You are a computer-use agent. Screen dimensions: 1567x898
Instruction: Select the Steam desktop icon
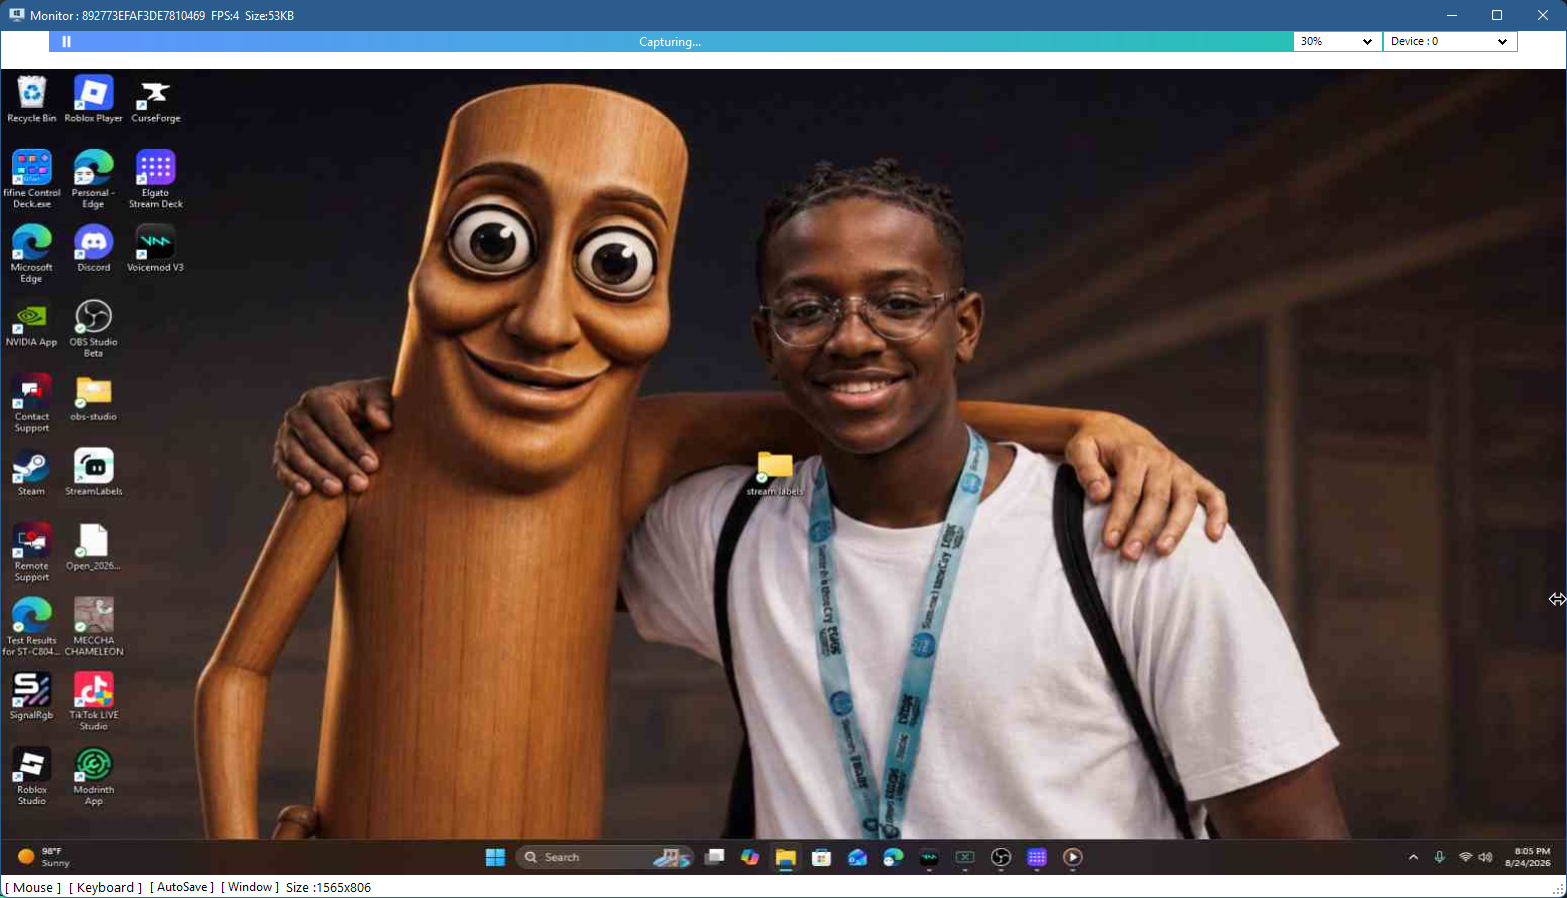31,471
